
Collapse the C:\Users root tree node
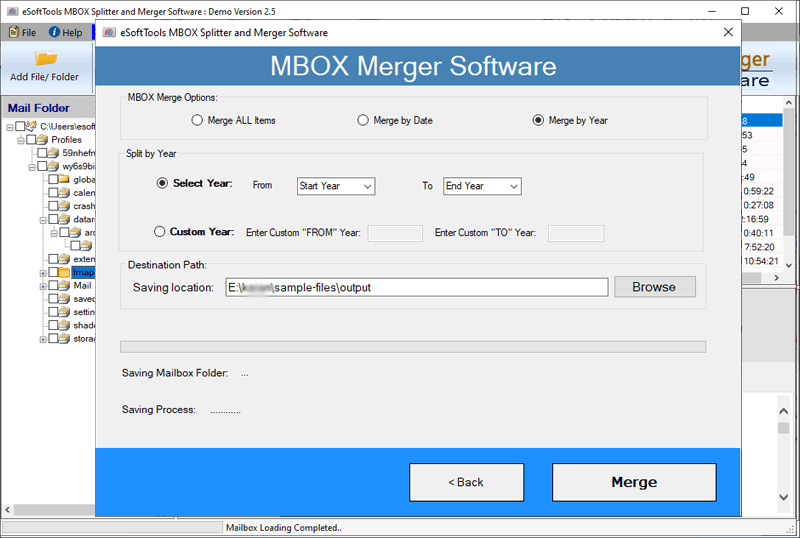point(10,127)
